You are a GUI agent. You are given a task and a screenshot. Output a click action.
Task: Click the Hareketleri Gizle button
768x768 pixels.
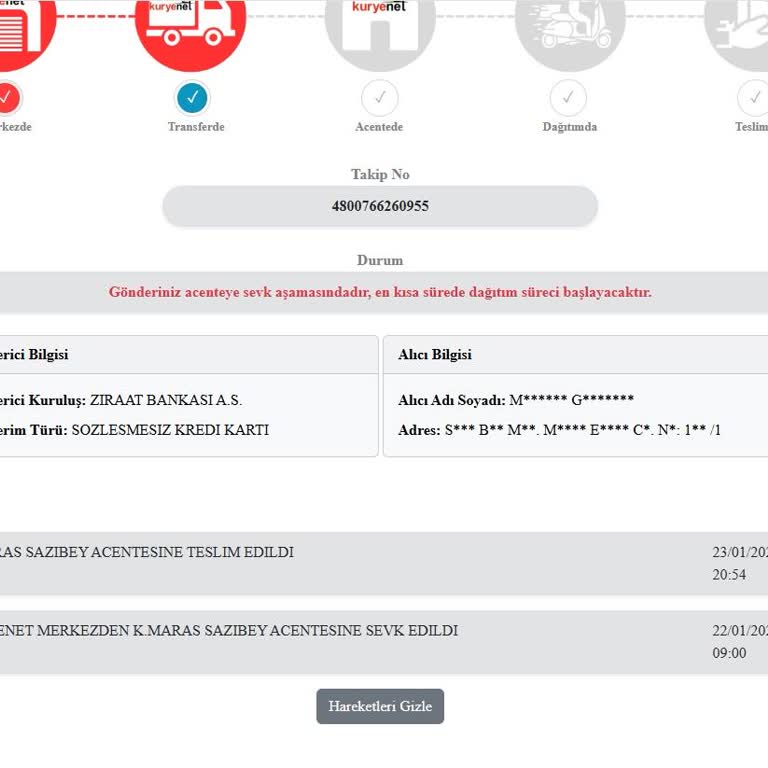coord(380,706)
